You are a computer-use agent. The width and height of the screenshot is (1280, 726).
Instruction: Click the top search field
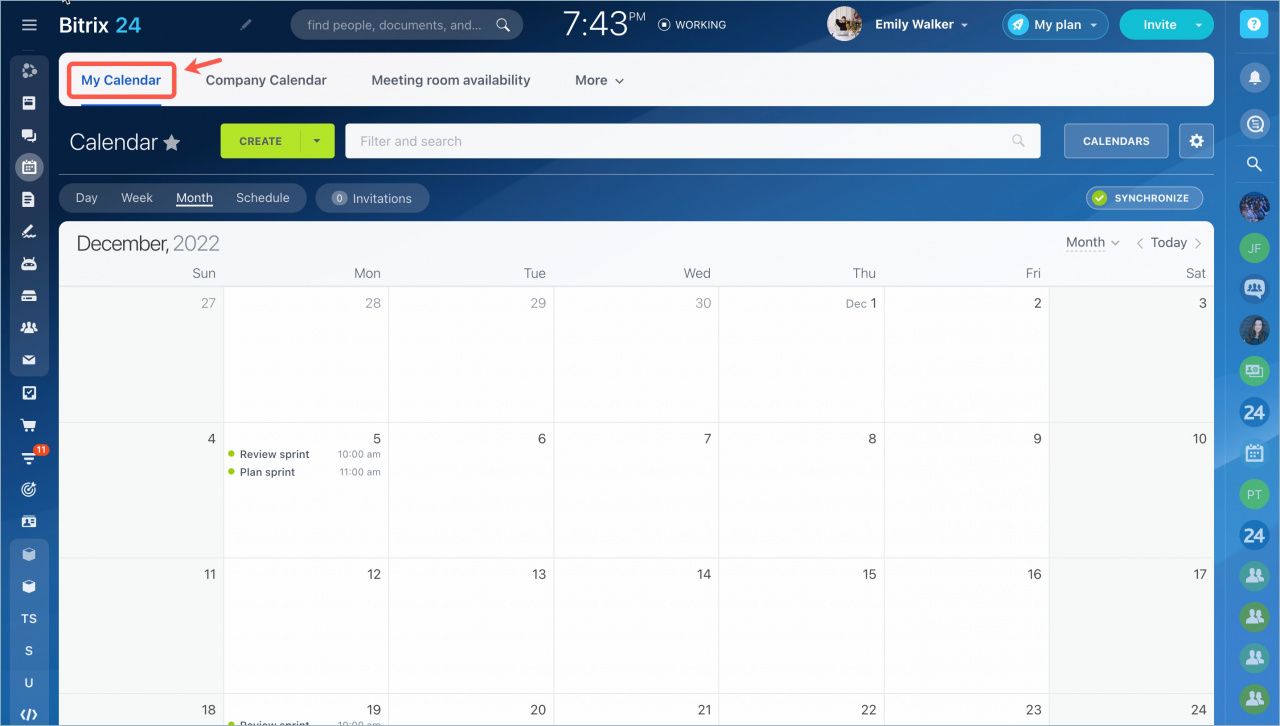[x=406, y=25]
